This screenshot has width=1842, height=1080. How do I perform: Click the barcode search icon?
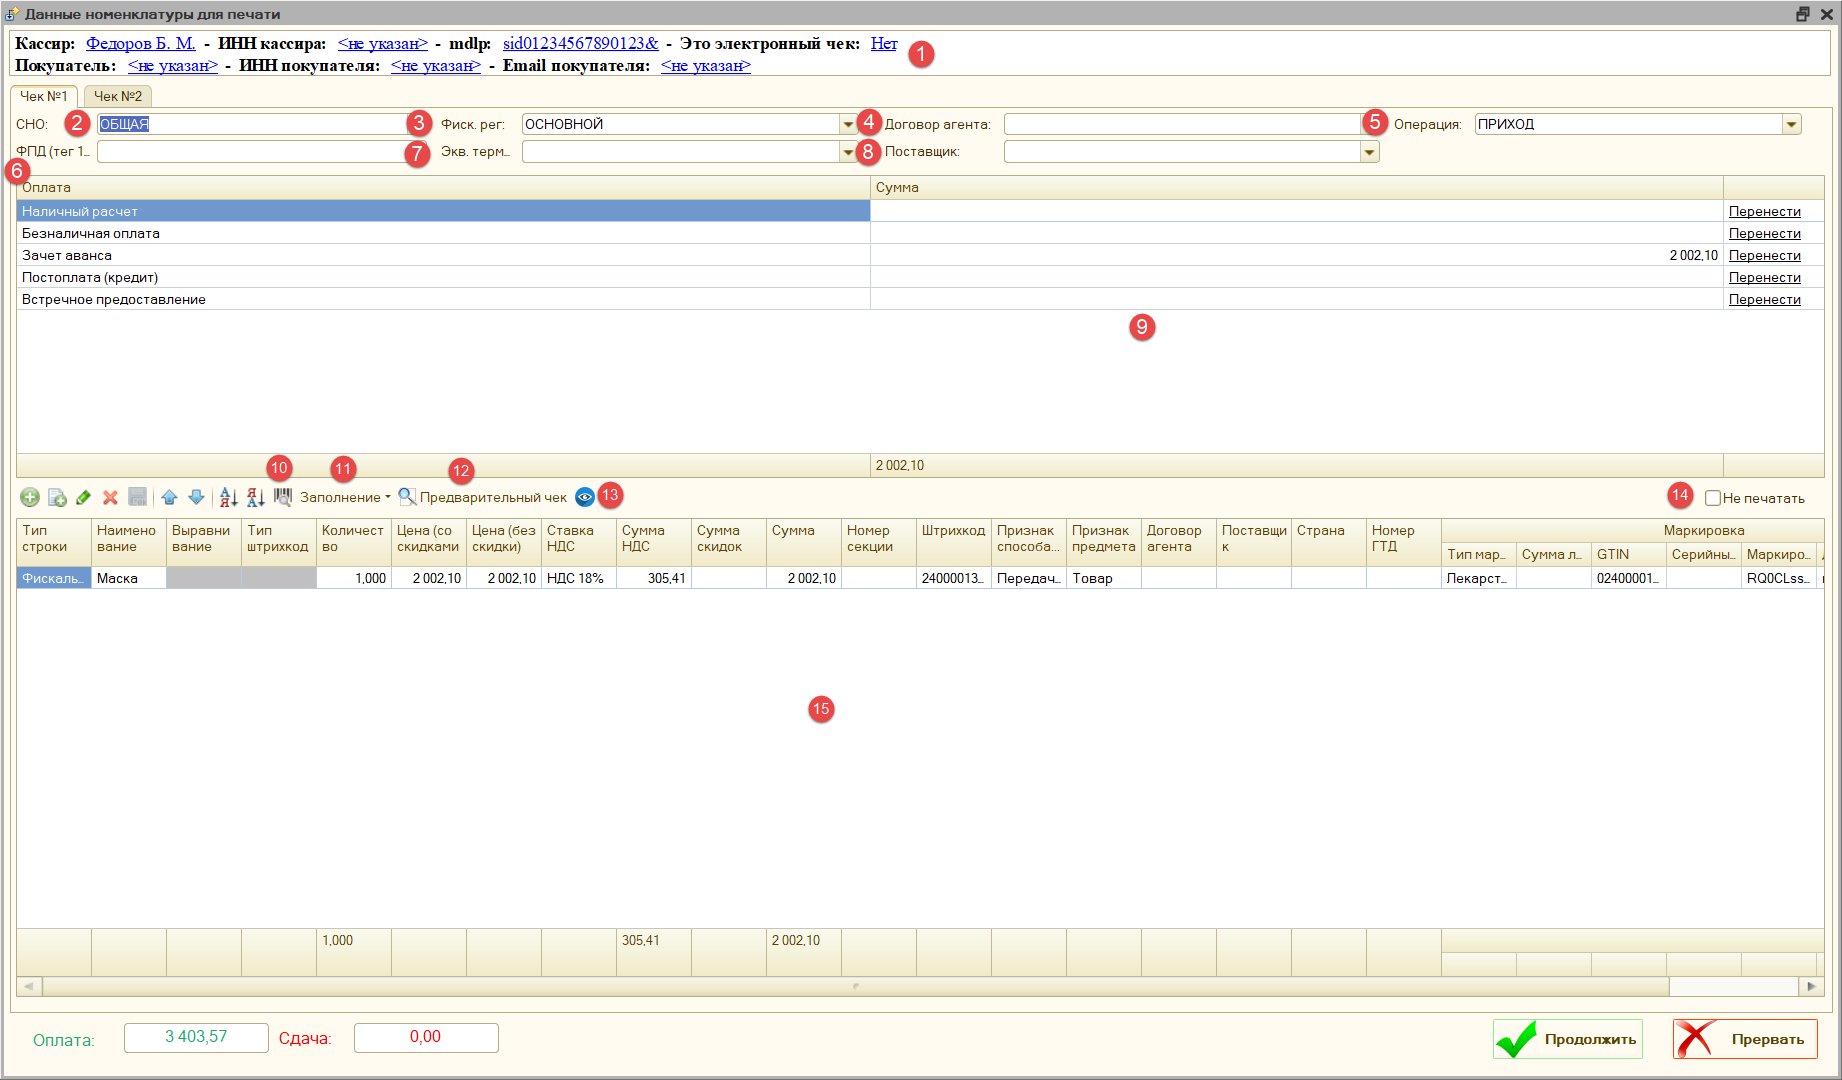(283, 497)
